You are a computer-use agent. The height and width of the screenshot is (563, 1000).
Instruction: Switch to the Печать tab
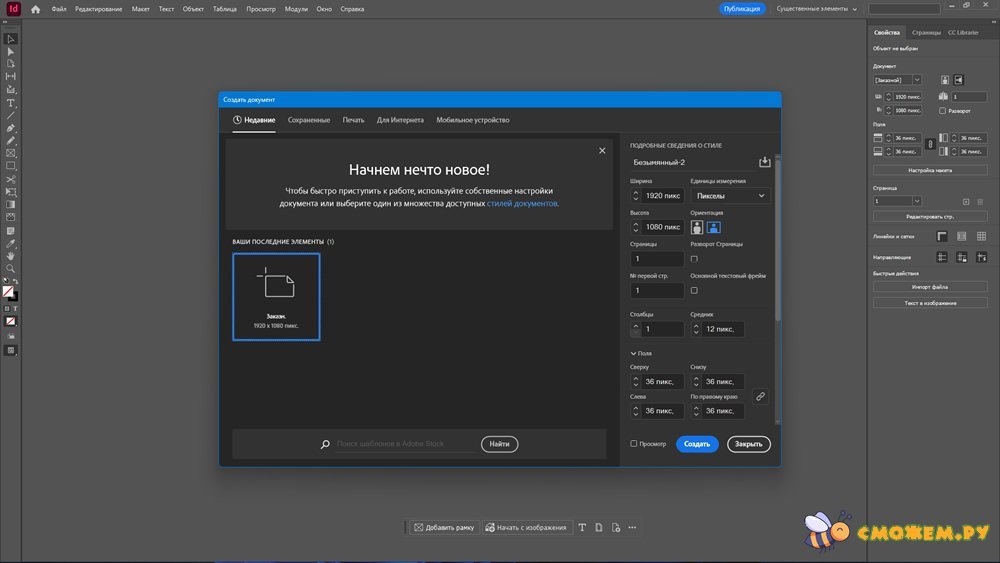353,120
